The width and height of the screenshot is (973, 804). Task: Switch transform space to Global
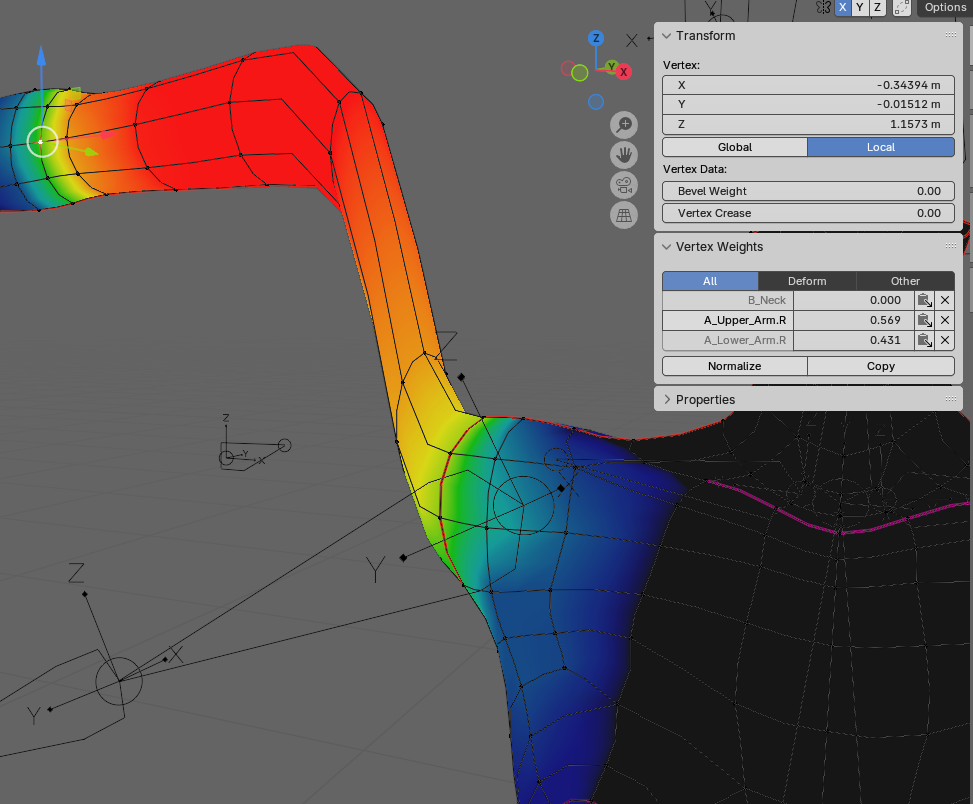point(735,147)
